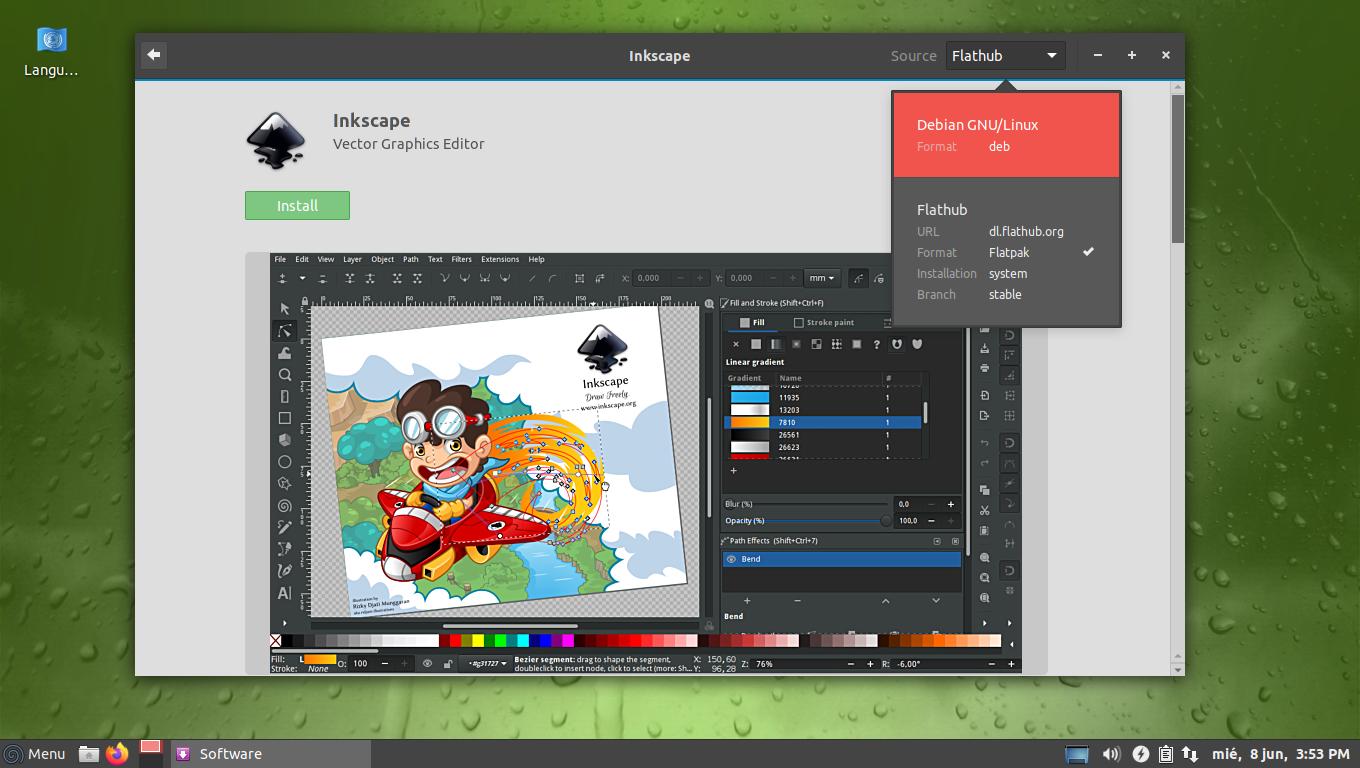Open the power manager tray icon

click(1140, 754)
